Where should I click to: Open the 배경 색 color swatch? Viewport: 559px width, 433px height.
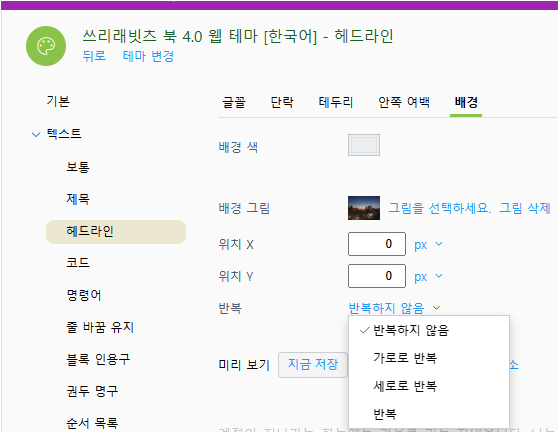364,145
